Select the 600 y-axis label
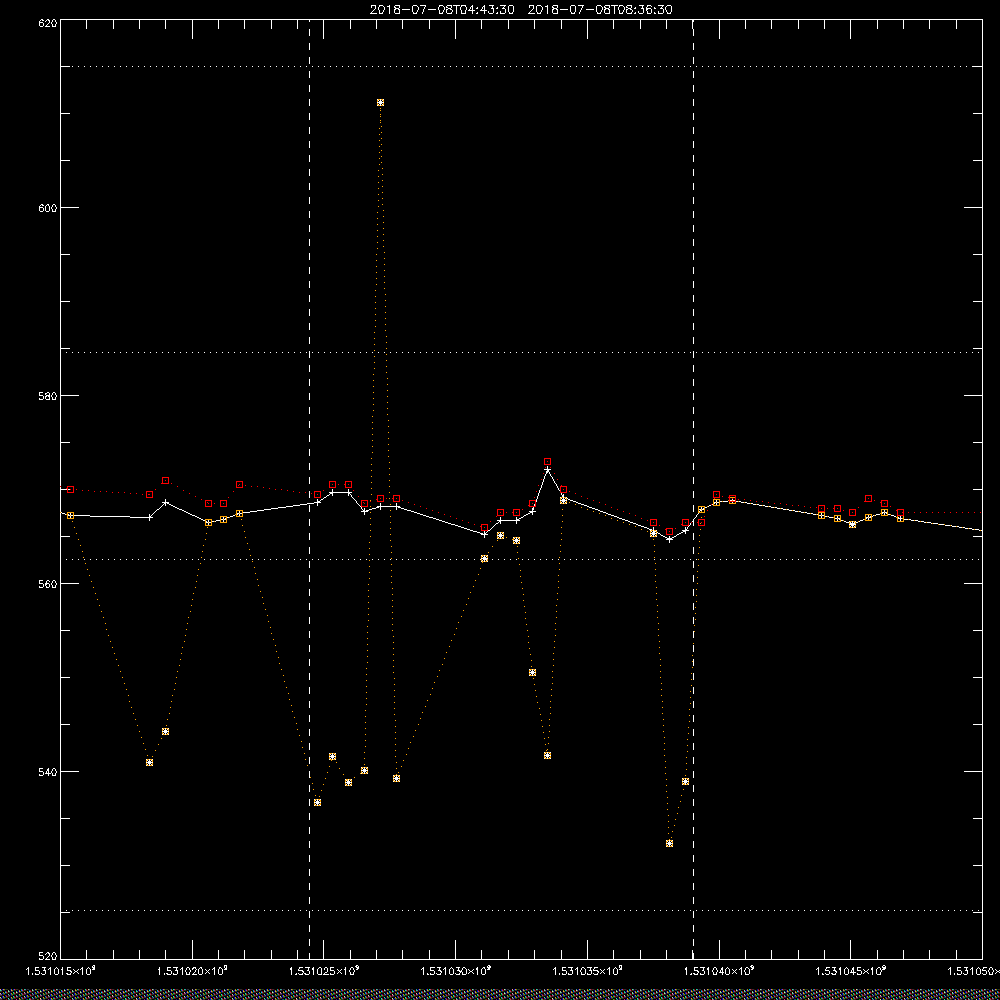 [x=48, y=208]
